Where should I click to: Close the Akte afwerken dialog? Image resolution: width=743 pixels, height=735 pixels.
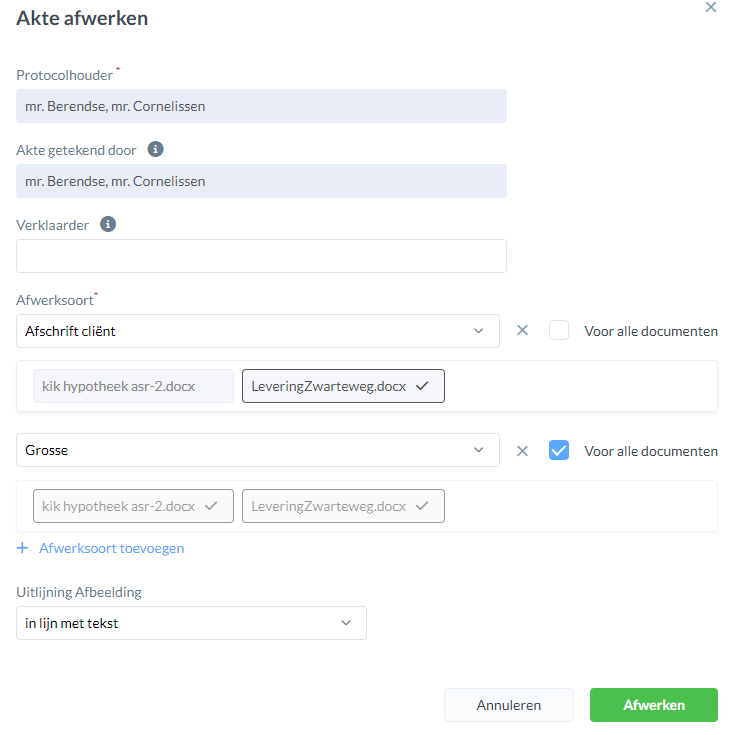point(711,7)
